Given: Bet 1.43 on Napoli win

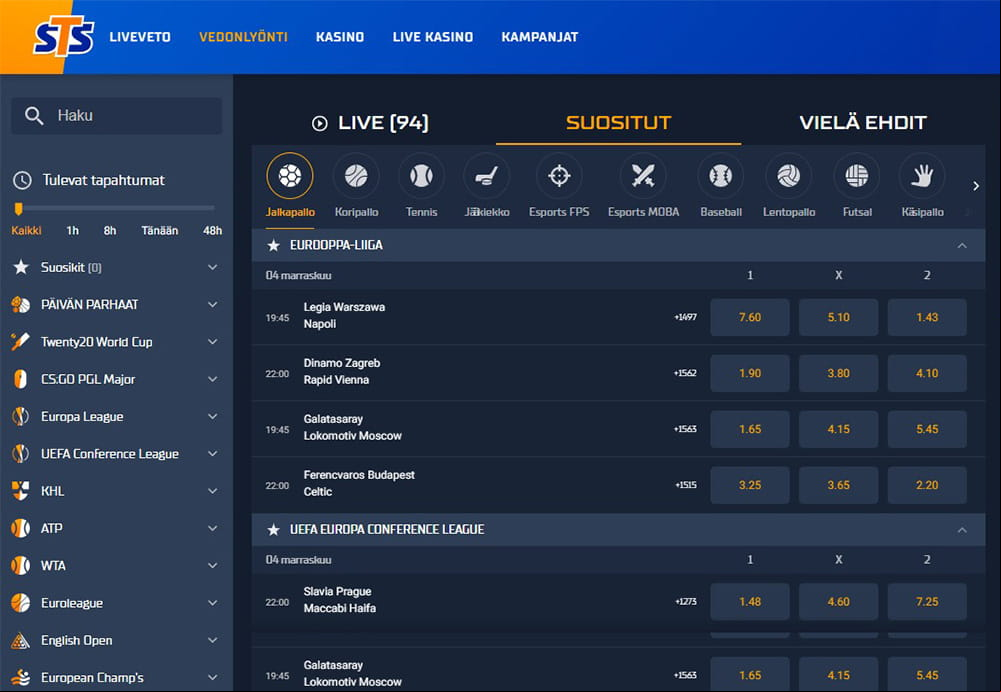Looking at the screenshot, I should pos(927,317).
